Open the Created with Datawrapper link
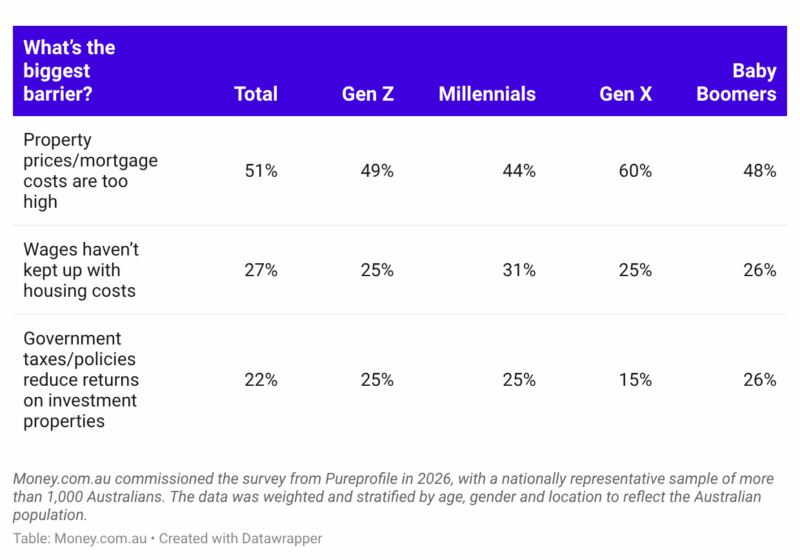 click(x=240, y=539)
